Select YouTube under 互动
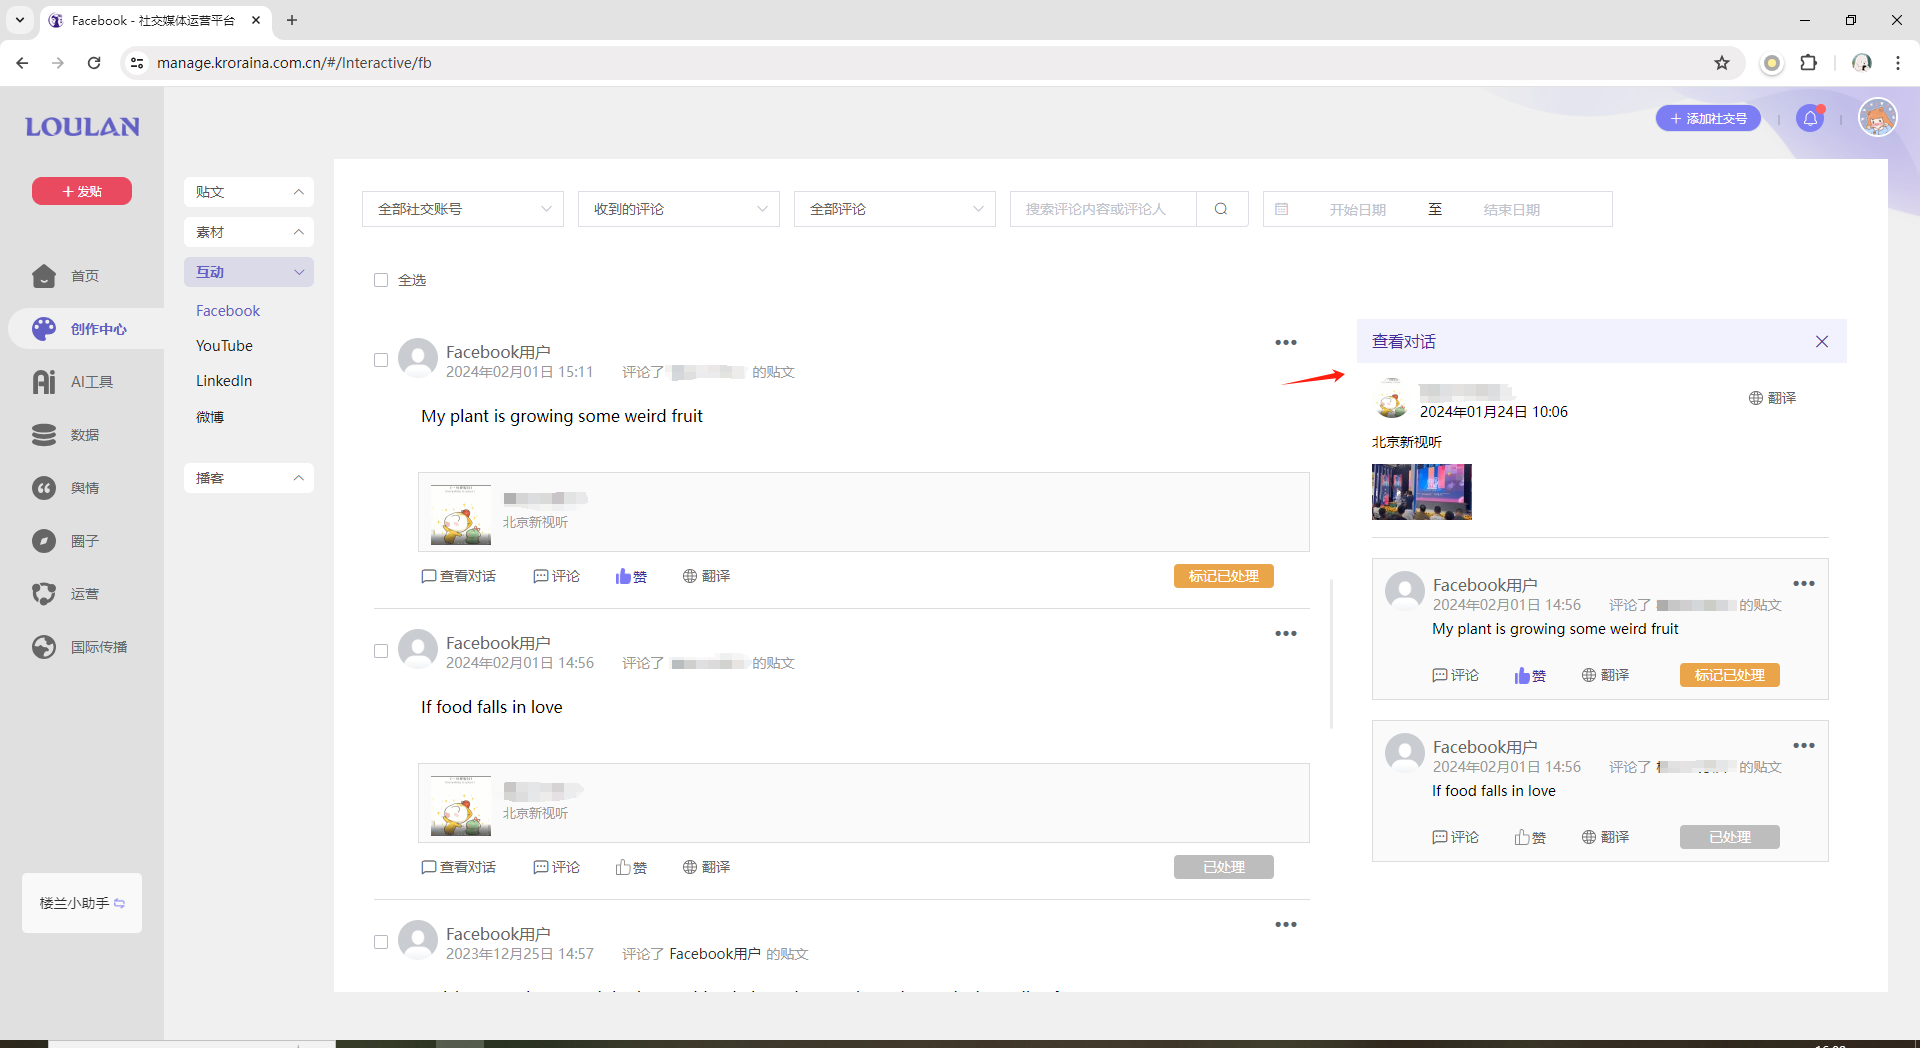This screenshot has width=1920, height=1048. coord(224,346)
